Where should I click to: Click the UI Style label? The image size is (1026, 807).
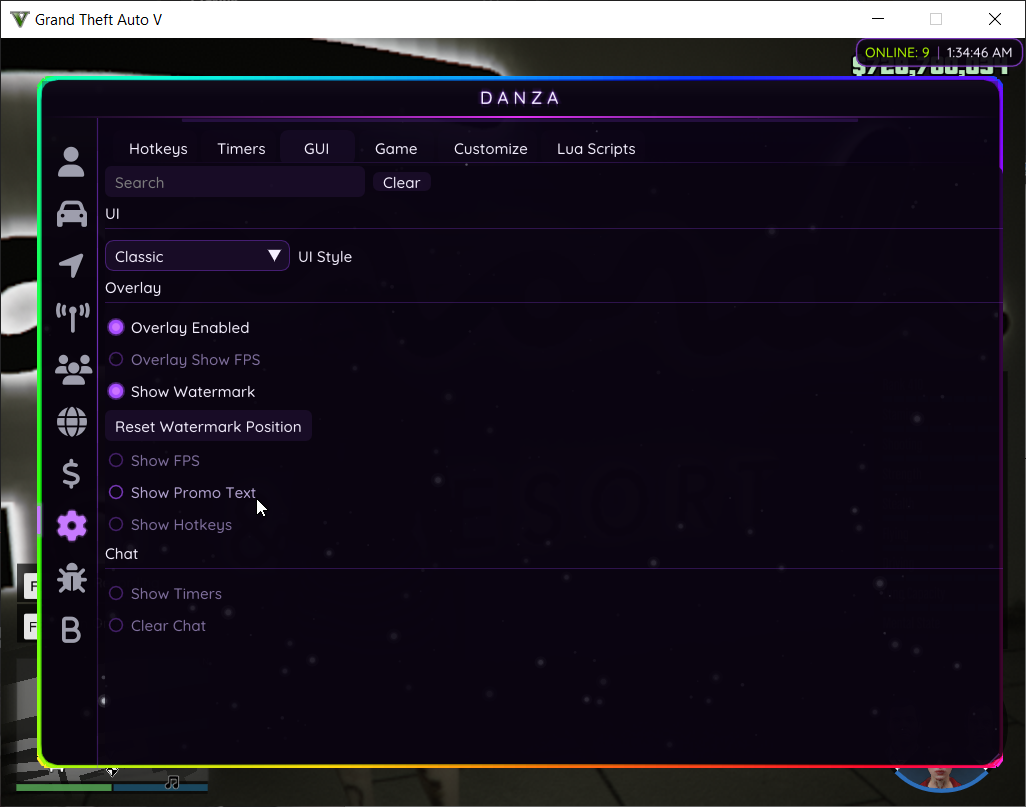325,257
